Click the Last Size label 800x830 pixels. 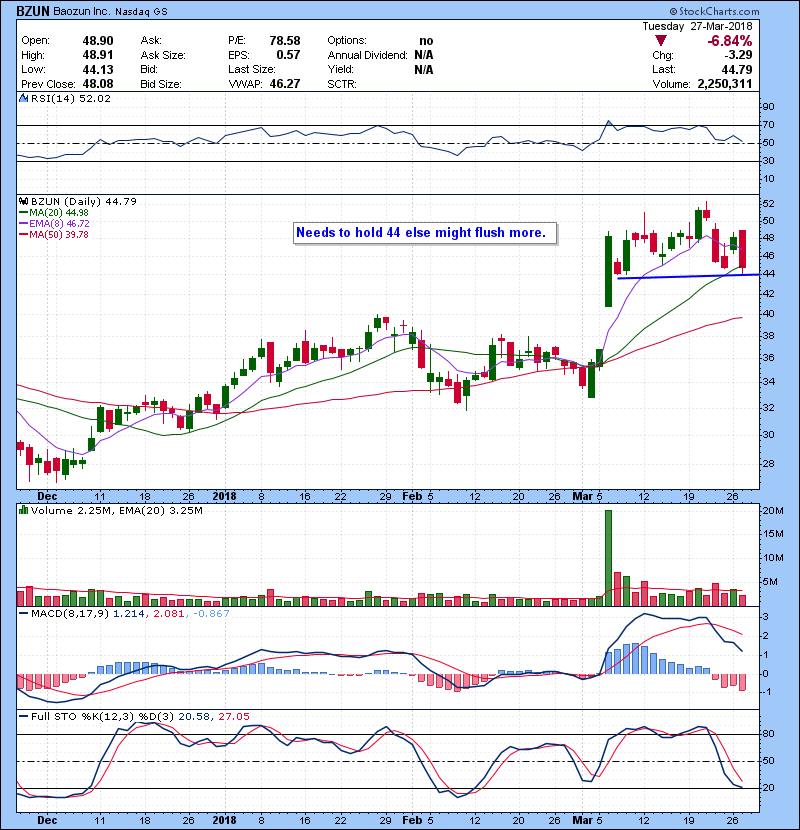pos(251,69)
